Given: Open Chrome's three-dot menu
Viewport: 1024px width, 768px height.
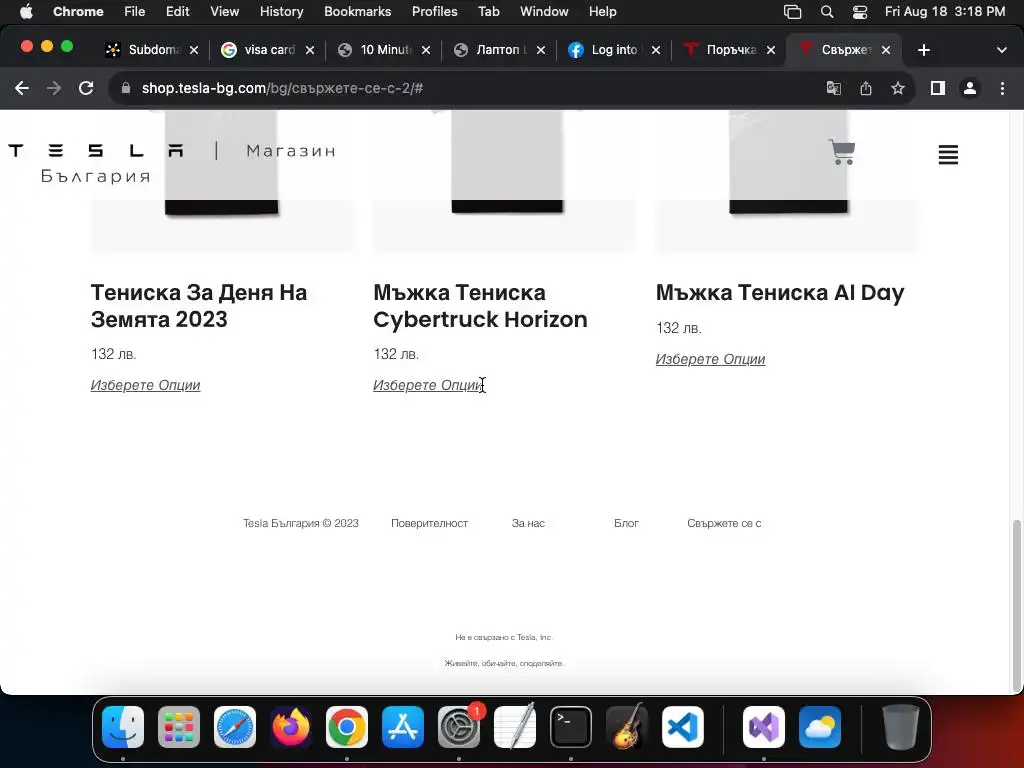Looking at the screenshot, I should pyautogui.click(x=1002, y=88).
